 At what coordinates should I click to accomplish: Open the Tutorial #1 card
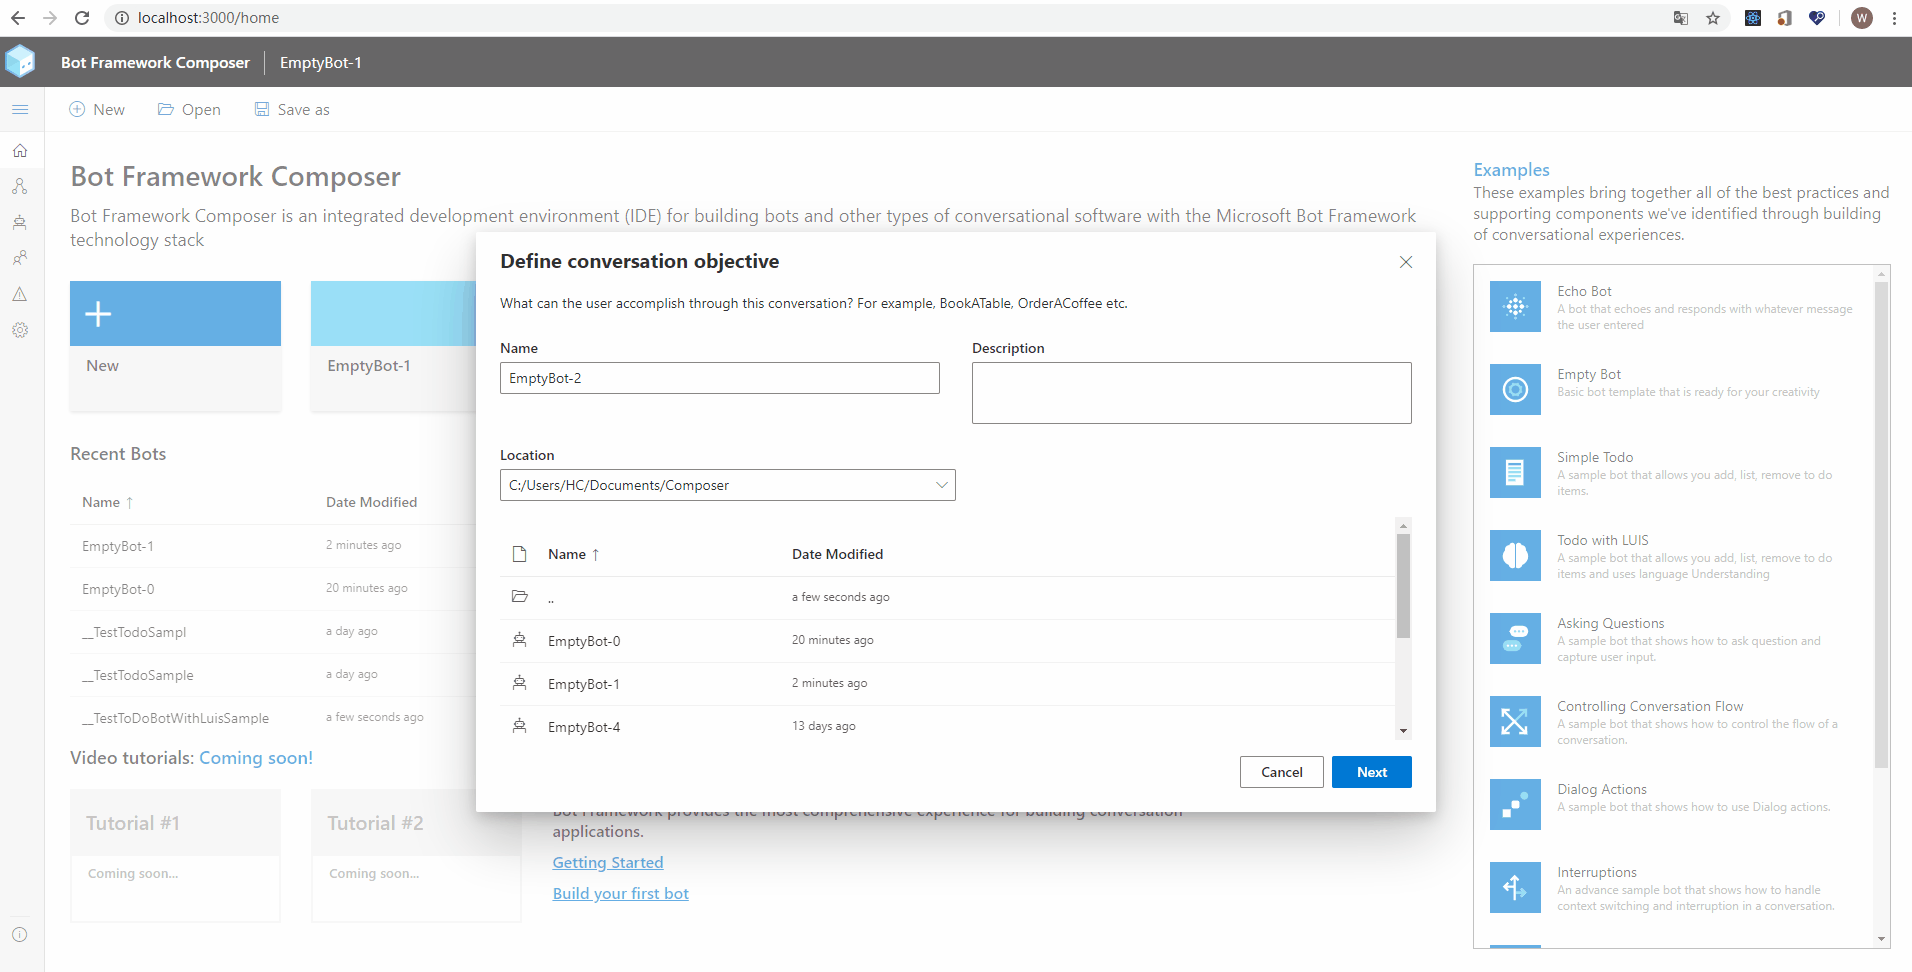tap(175, 855)
